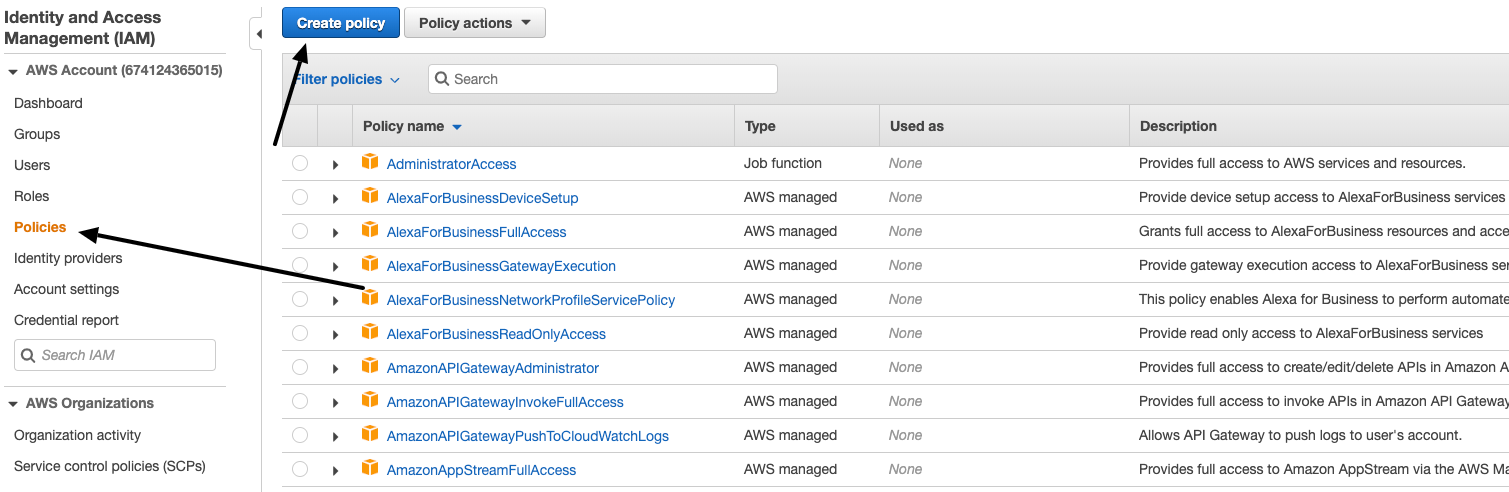Select the AmazonAPIGatewayAdministrator radio button
This screenshot has height=492, width=1509.
click(x=300, y=368)
